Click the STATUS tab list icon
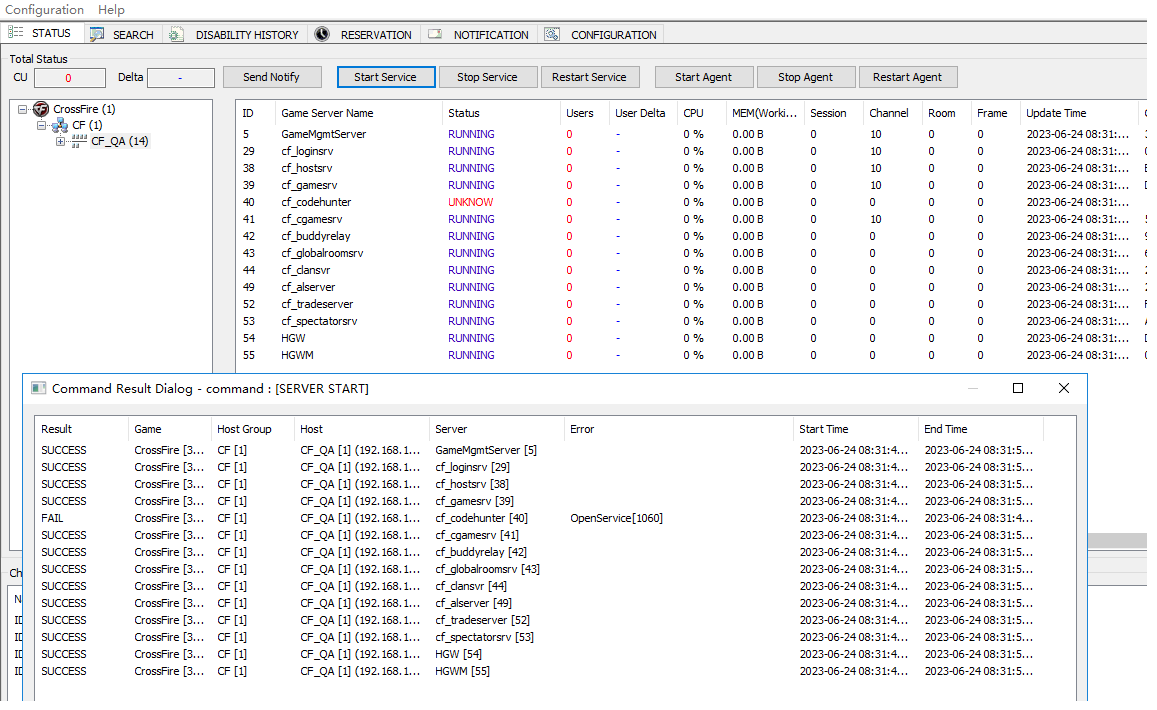Screen dimensions: 1157x710 (x=16, y=32)
